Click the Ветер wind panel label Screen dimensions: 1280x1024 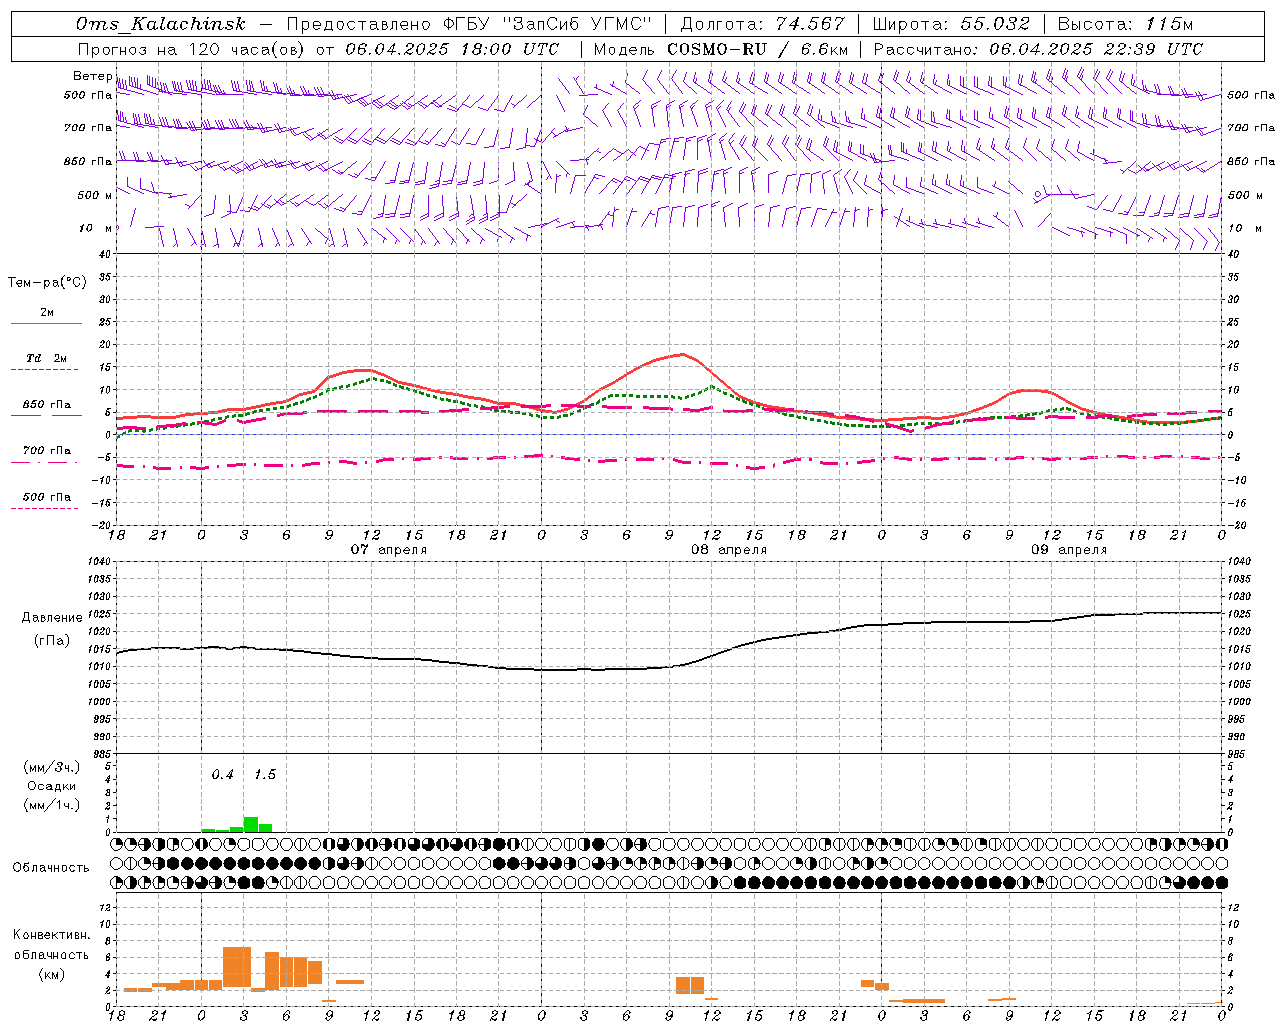pyautogui.click(x=92, y=76)
